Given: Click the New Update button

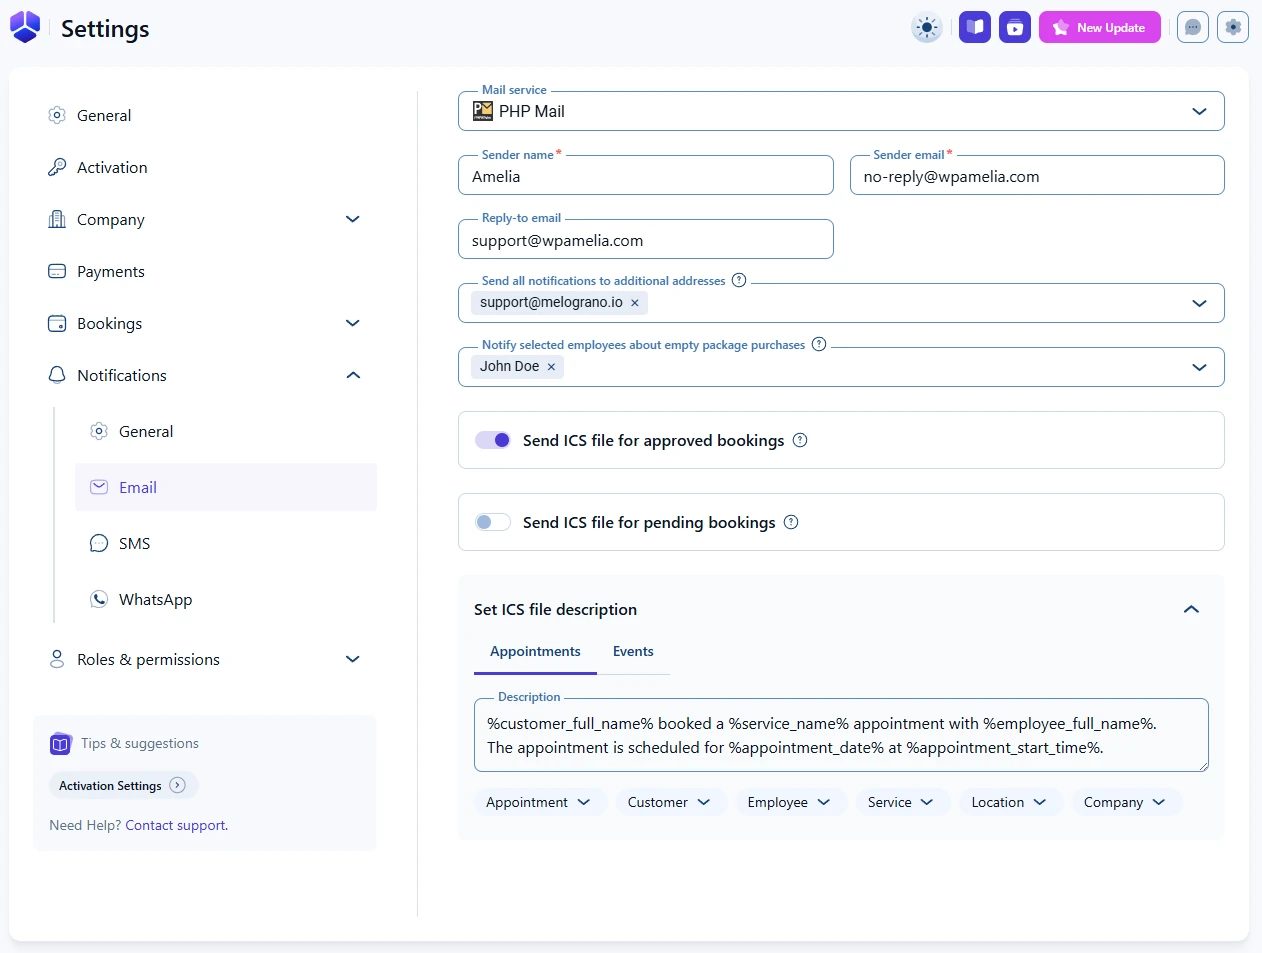Looking at the screenshot, I should (1099, 28).
